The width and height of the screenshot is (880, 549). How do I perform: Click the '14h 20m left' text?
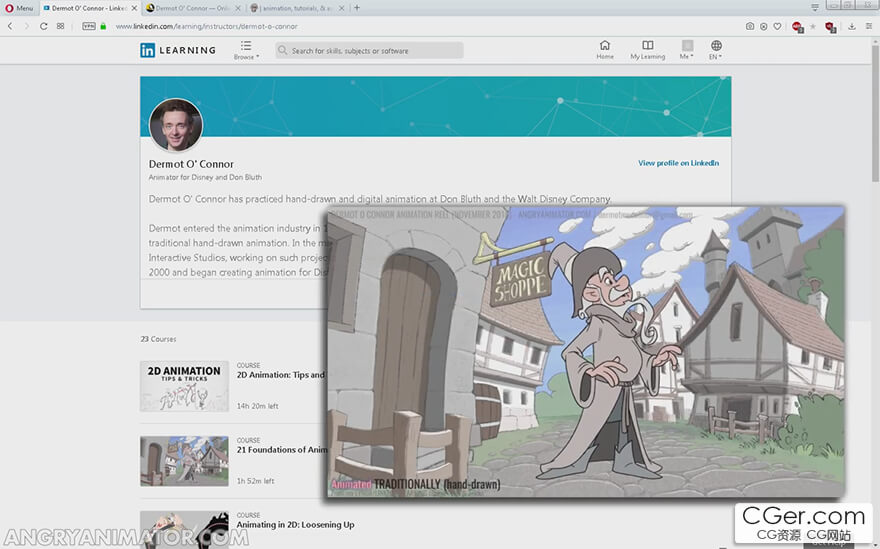click(258, 406)
